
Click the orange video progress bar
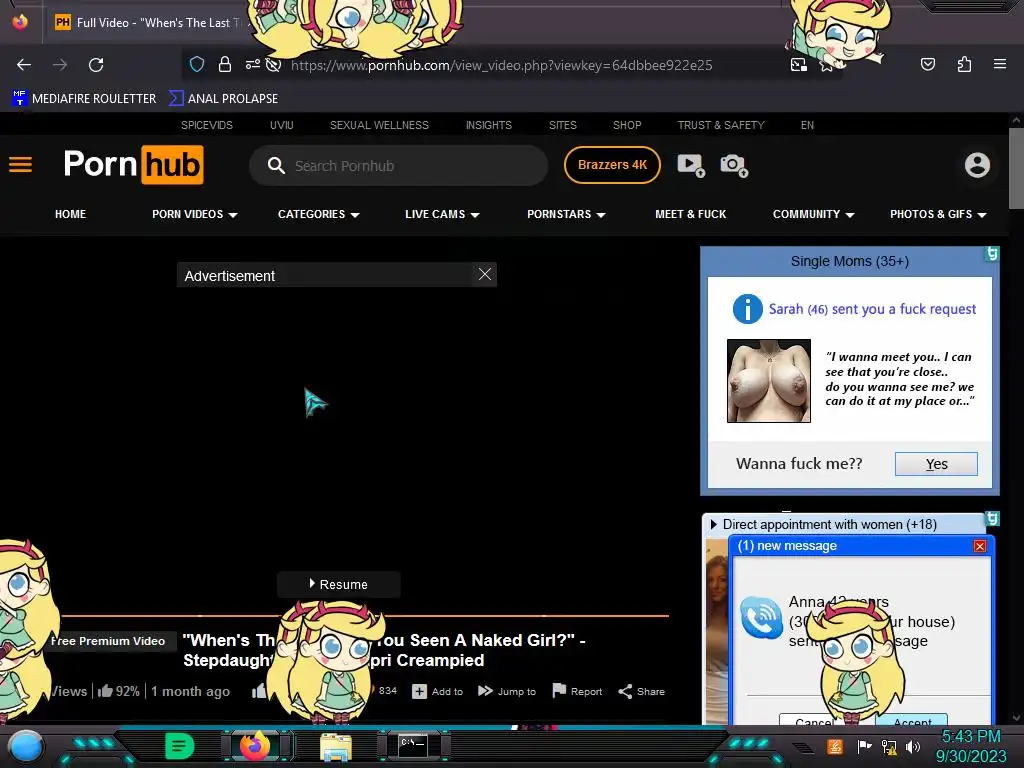coord(366,615)
